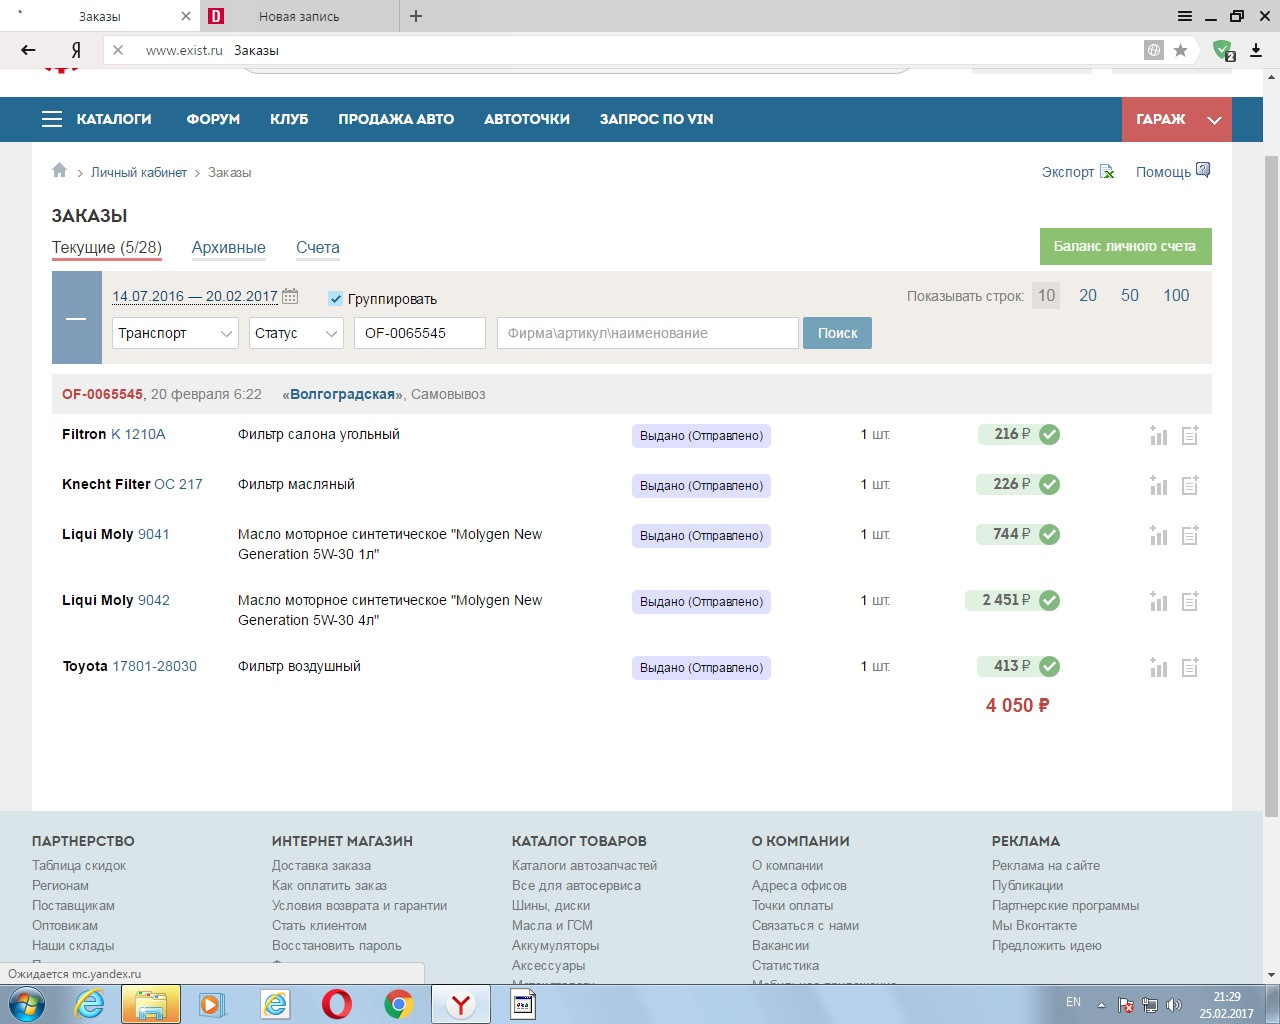Open the Доставка заказа footer link
The height and width of the screenshot is (1024, 1280).
[x=321, y=865]
